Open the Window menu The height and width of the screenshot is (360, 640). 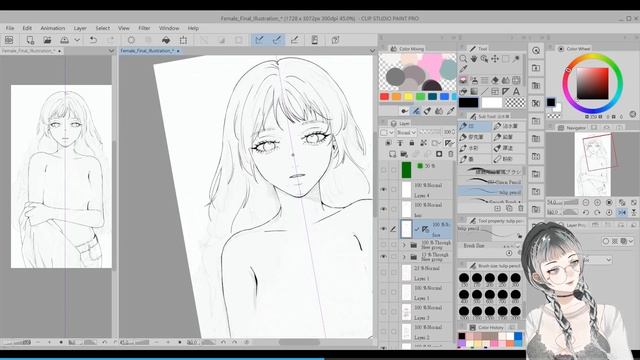coord(169,28)
